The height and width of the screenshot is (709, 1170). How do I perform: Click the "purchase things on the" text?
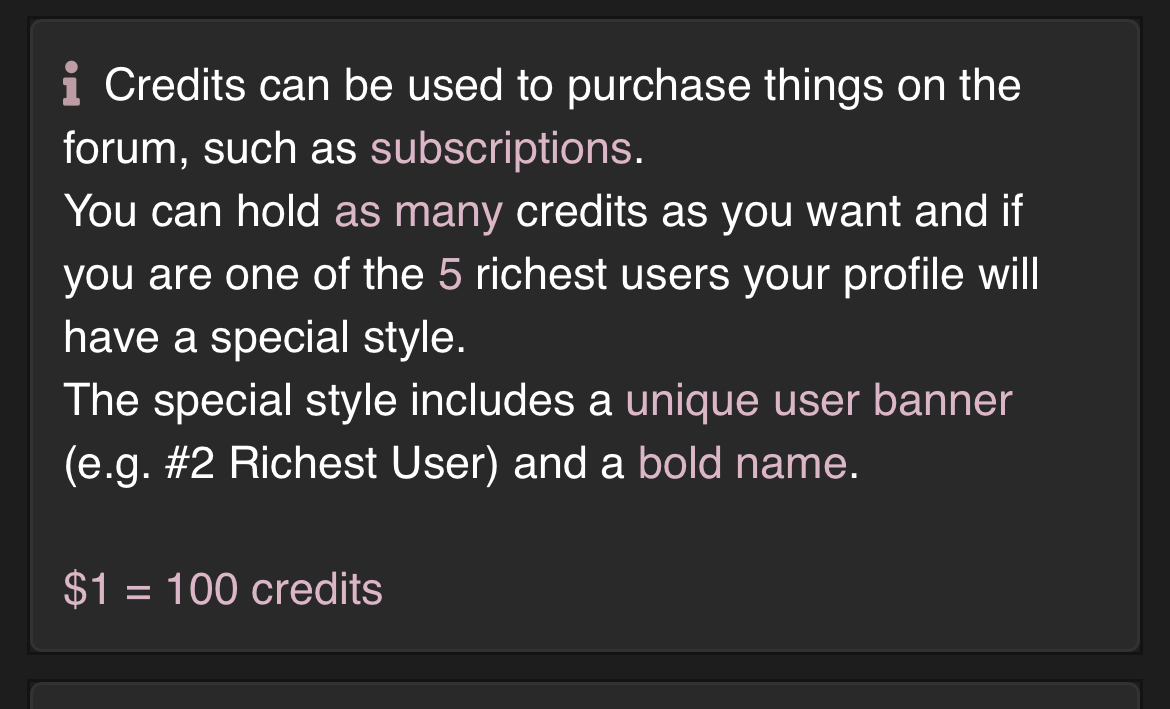794,85
